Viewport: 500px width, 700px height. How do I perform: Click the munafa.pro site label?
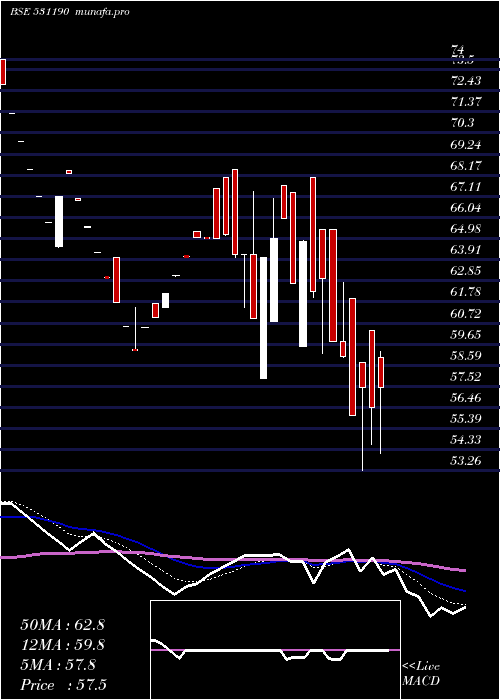tap(103, 12)
